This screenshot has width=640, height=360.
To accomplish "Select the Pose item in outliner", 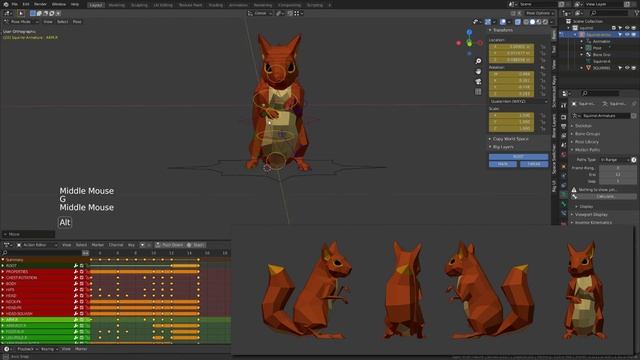I will click(x=597, y=48).
